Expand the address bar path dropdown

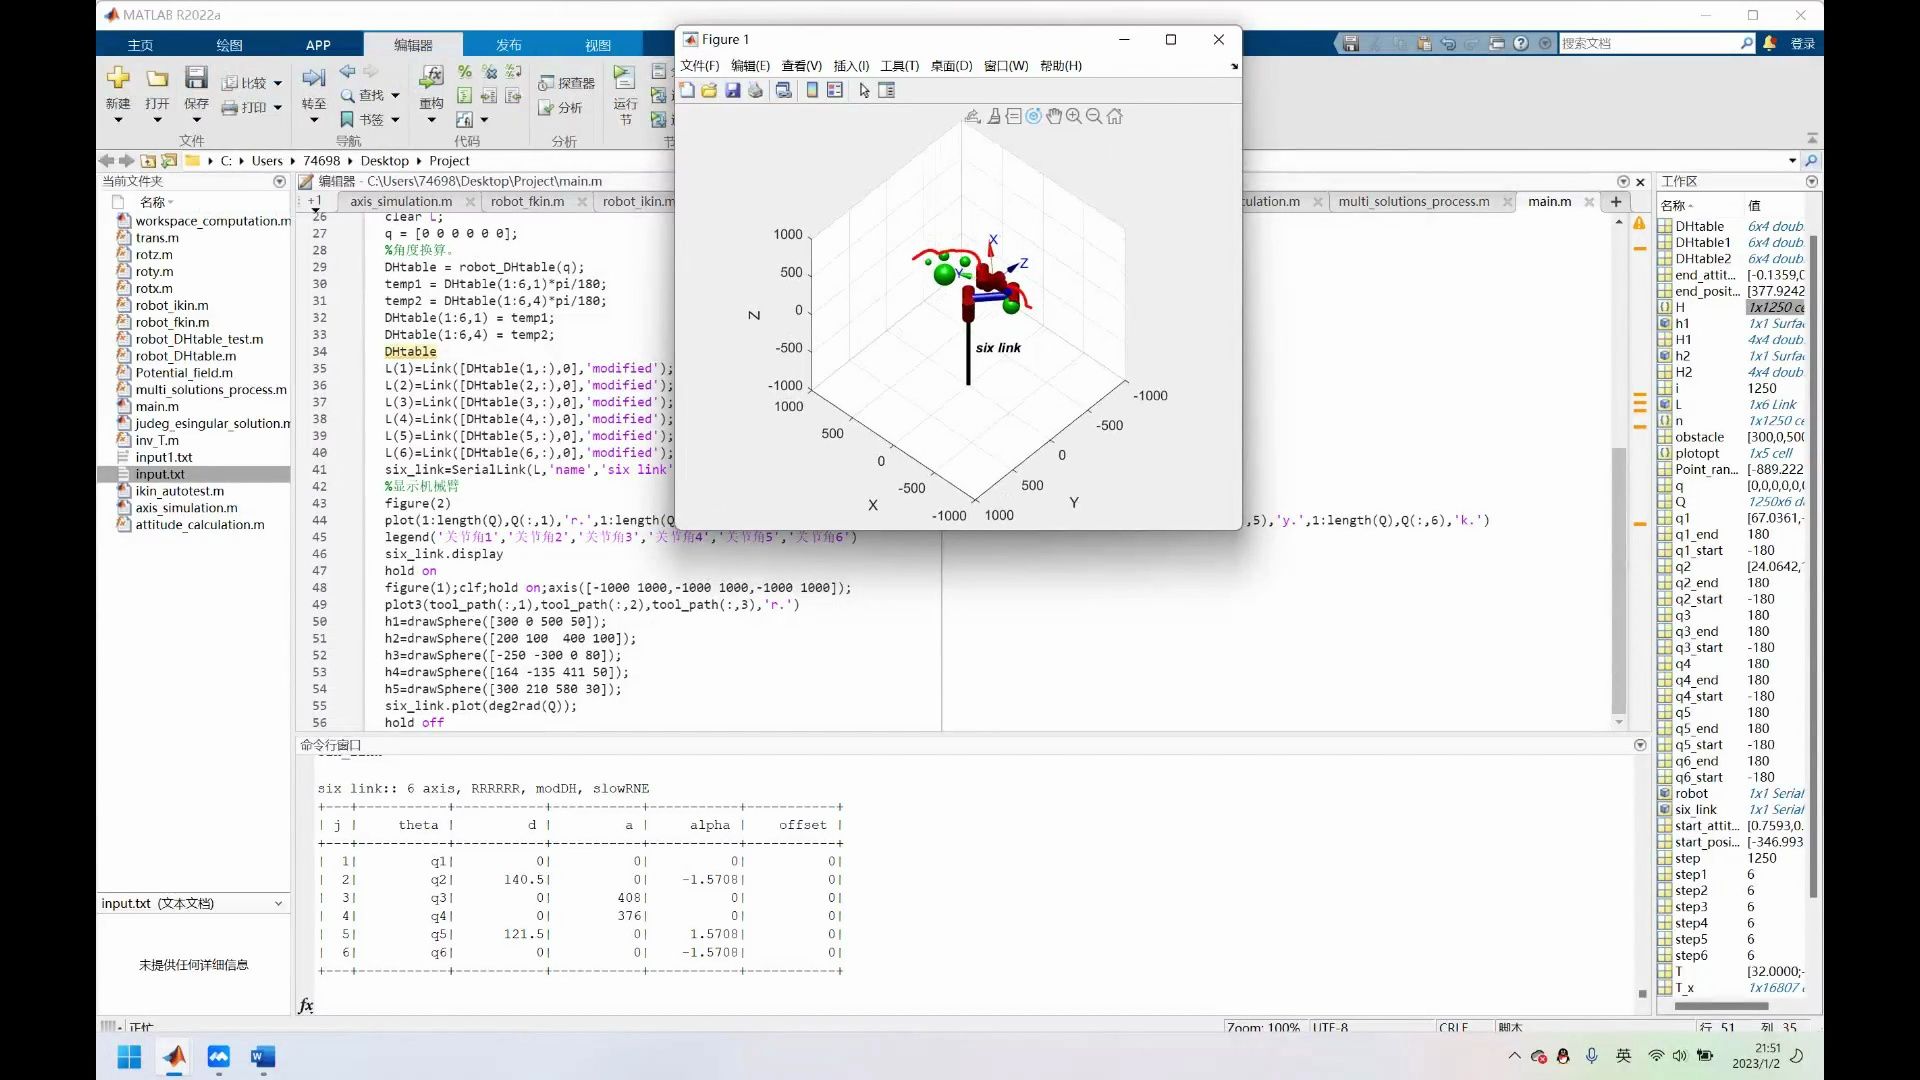point(1792,160)
